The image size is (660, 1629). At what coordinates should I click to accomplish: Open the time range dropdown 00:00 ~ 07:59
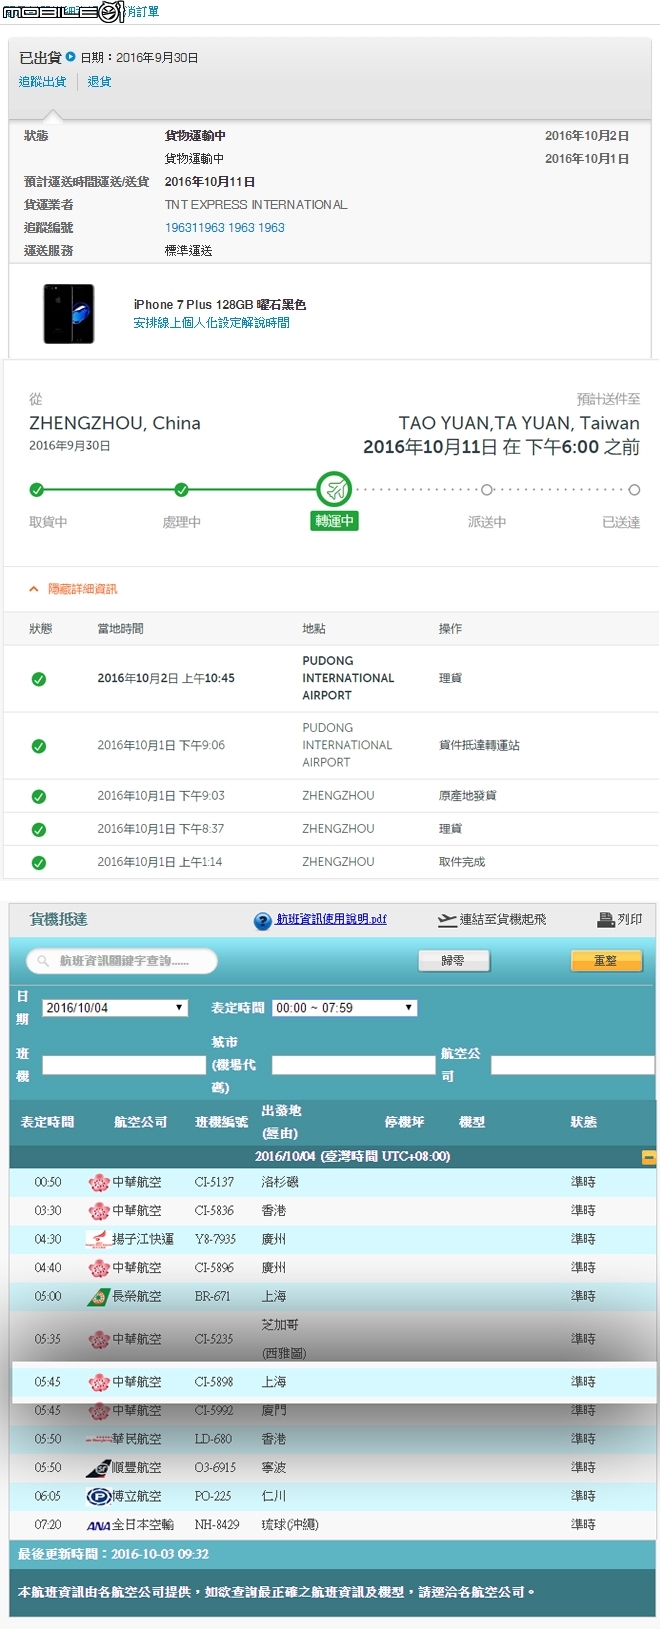click(344, 1008)
